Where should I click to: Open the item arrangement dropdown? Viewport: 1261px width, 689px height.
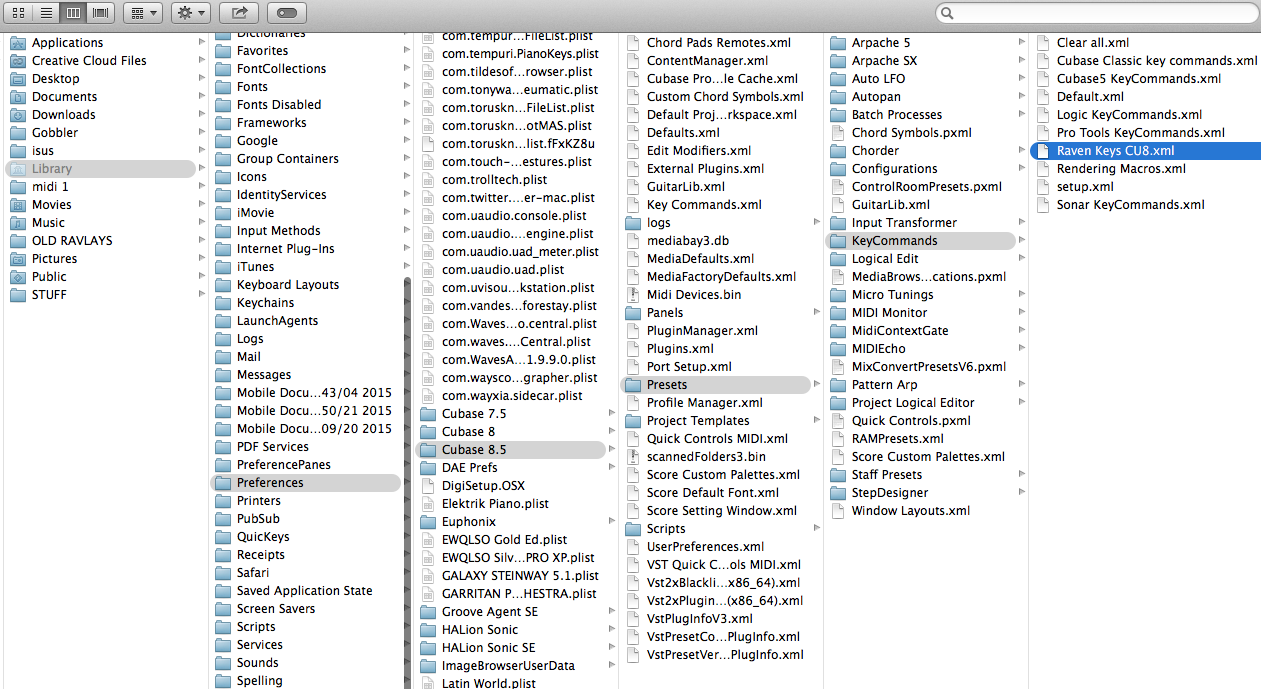click(x=143, y=13)
